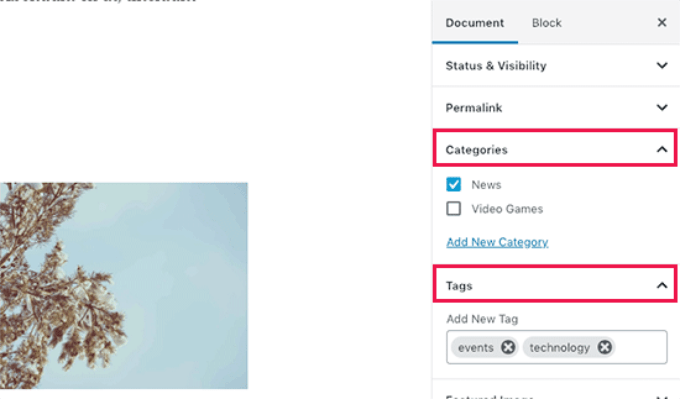Click the events tag text

tap(476, 348)
